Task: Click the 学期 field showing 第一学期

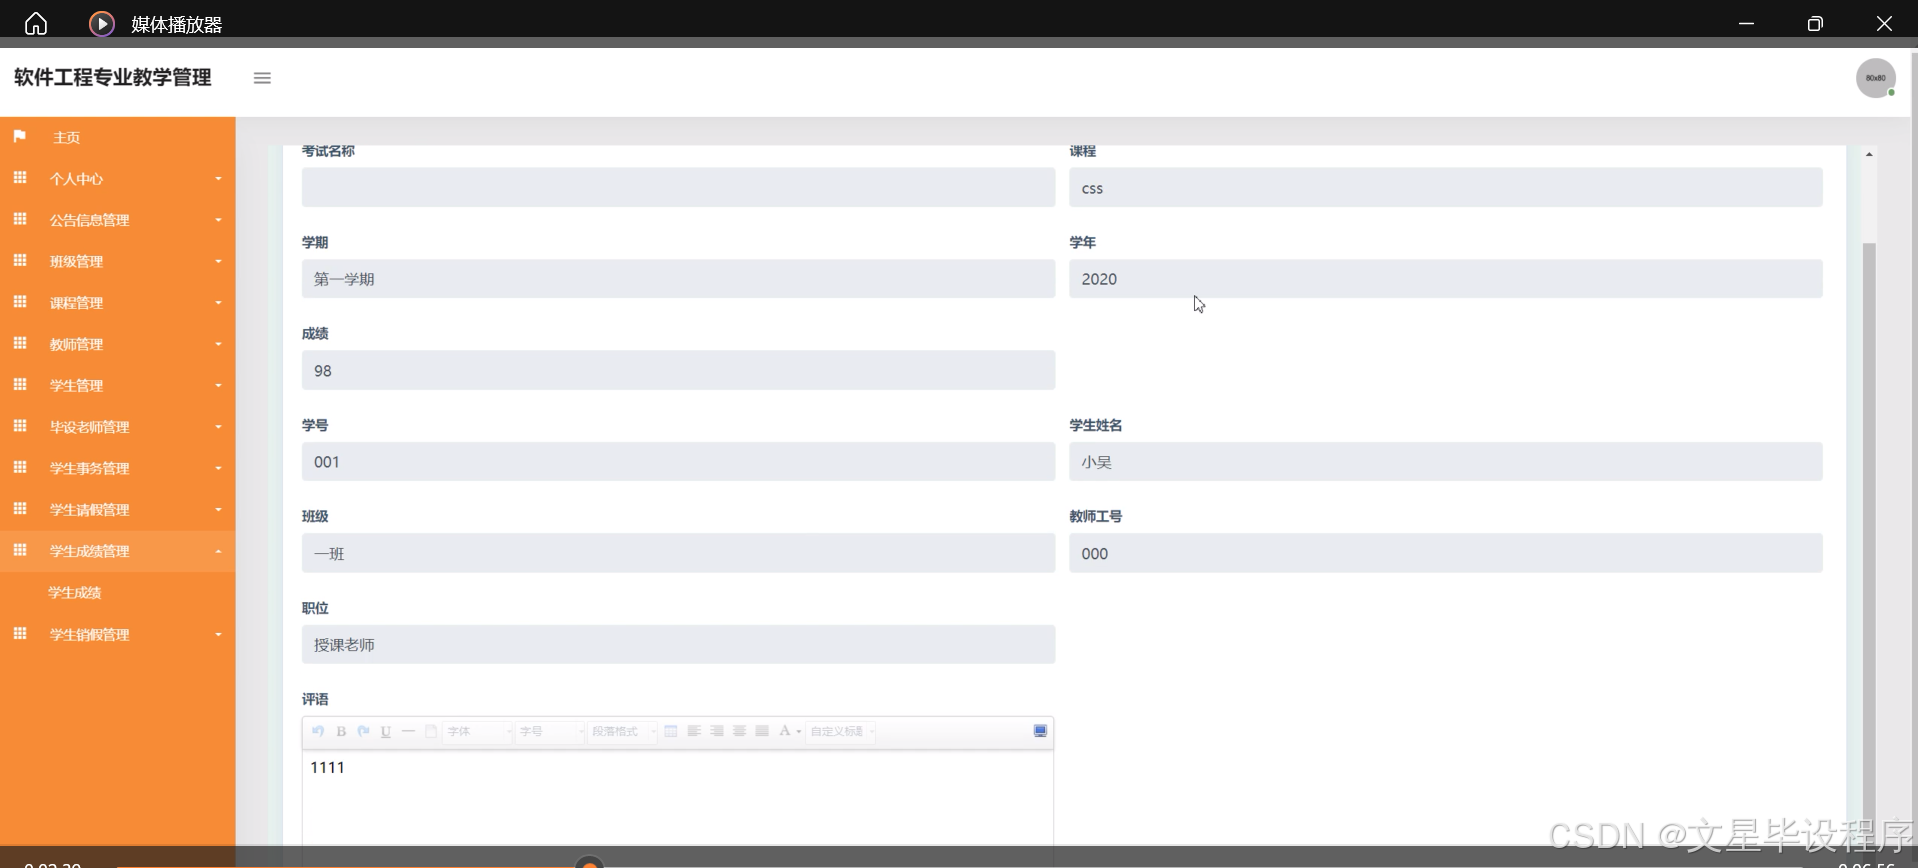Action: pos(678,279)
